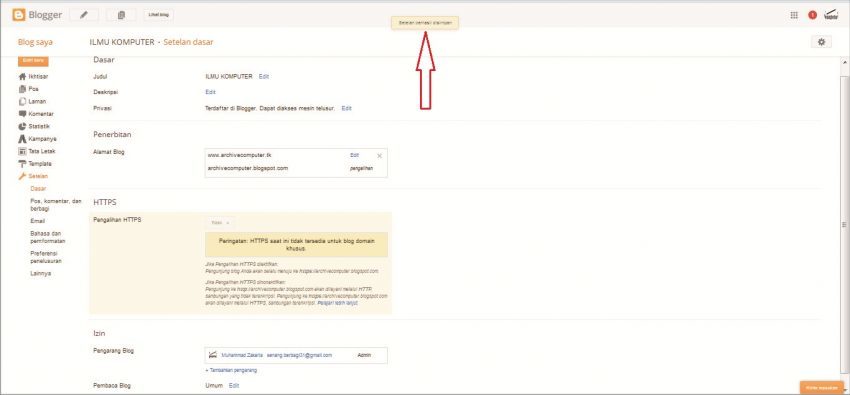Open the Pengalihan HTTPS dropdown
This screenshot has width=850, height=395.
pos(220,223)
